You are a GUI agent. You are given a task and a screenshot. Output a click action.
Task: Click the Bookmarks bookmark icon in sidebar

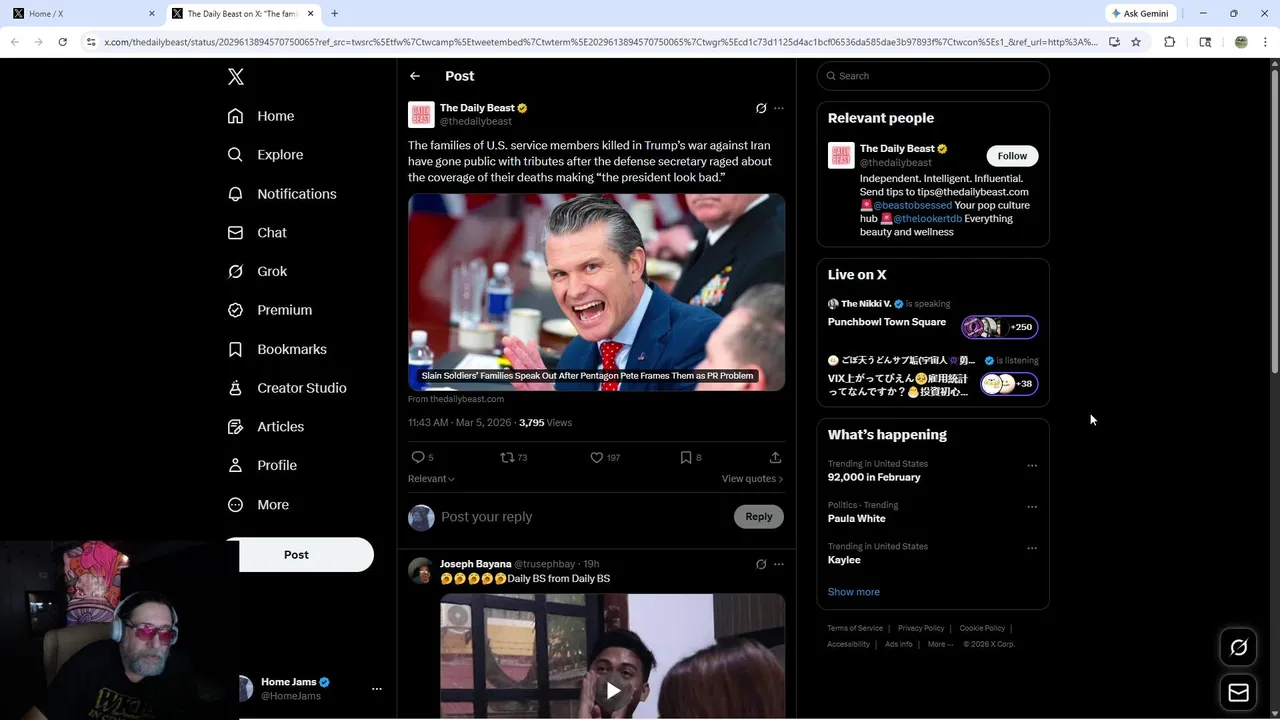coord(236,349)
